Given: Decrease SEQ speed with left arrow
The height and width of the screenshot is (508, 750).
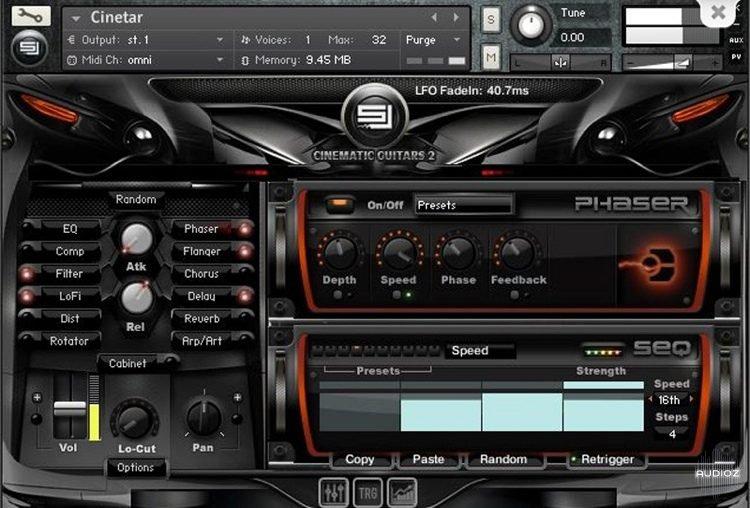Looking at the screenshot, I should 651,399.
